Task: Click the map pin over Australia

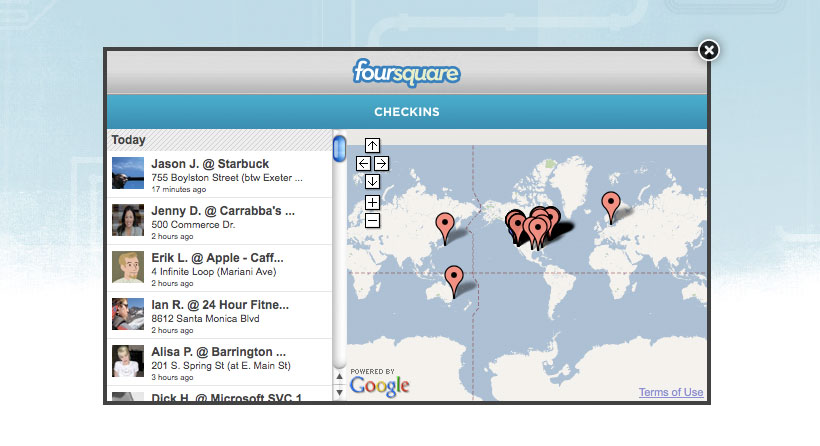Action: [x=454, y=281]
